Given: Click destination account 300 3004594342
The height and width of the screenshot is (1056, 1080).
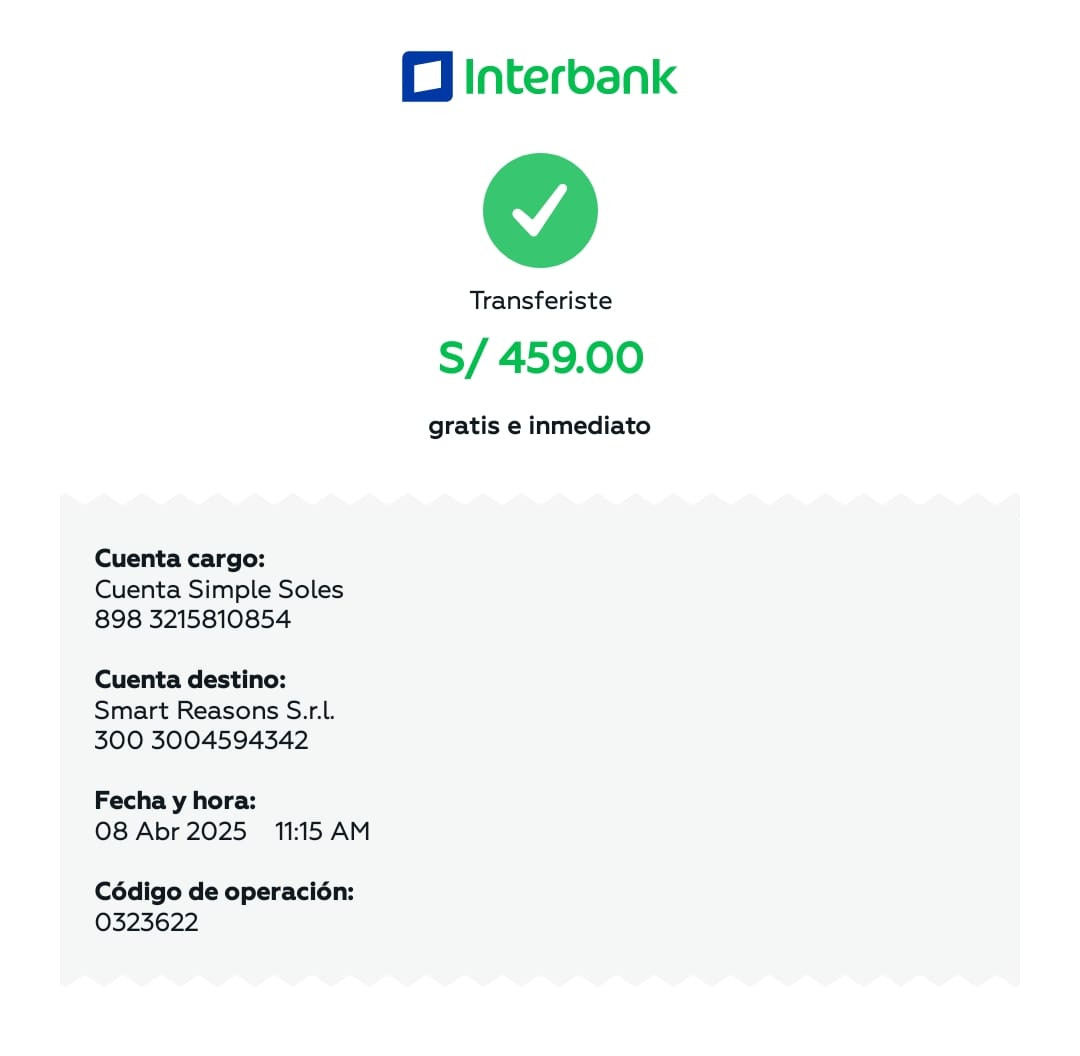Looking at the screenshot, I should point(201,741).
